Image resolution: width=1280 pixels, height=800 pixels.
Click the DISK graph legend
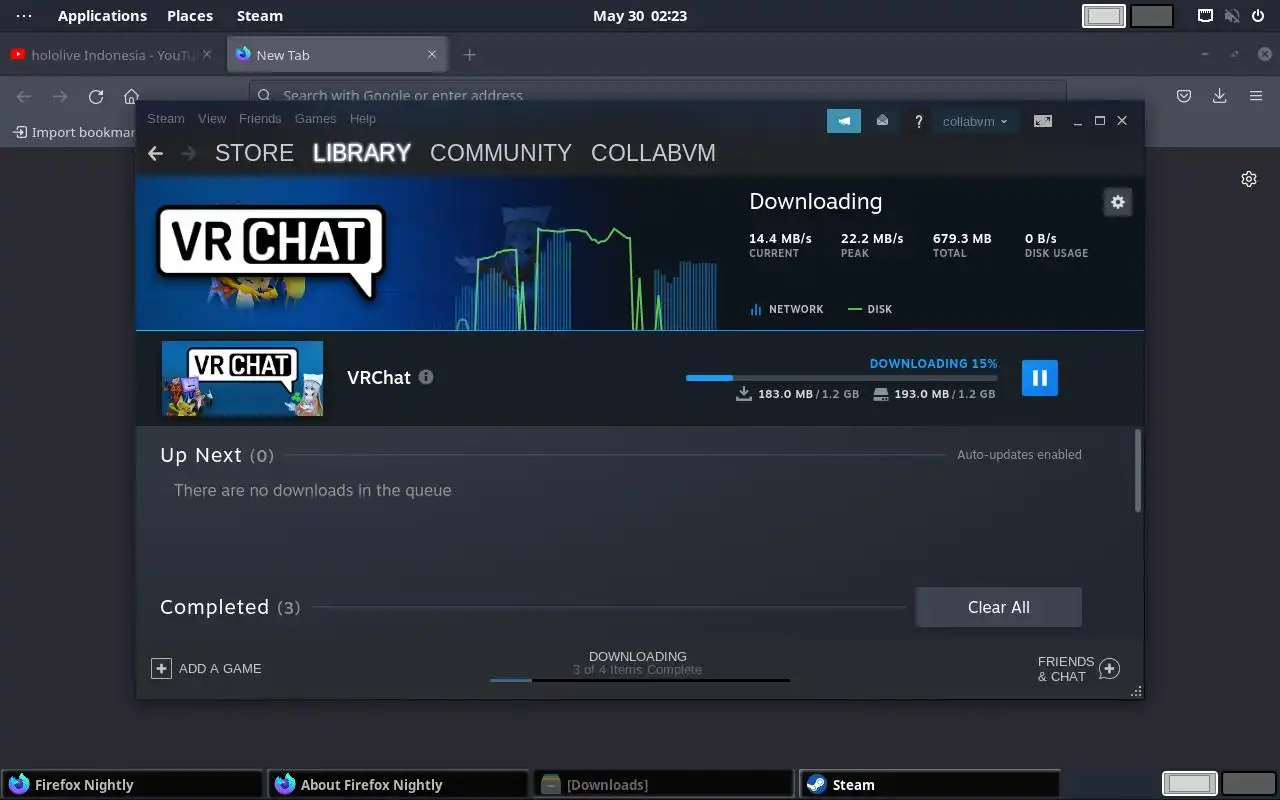point(870,309)
